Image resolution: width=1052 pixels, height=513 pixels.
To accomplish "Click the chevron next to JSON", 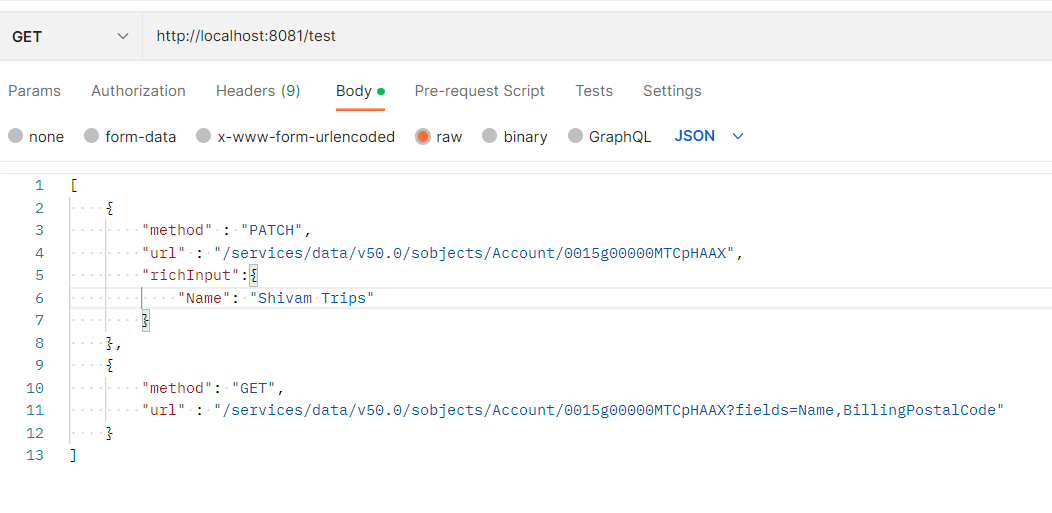I will [x=738, y=137].
